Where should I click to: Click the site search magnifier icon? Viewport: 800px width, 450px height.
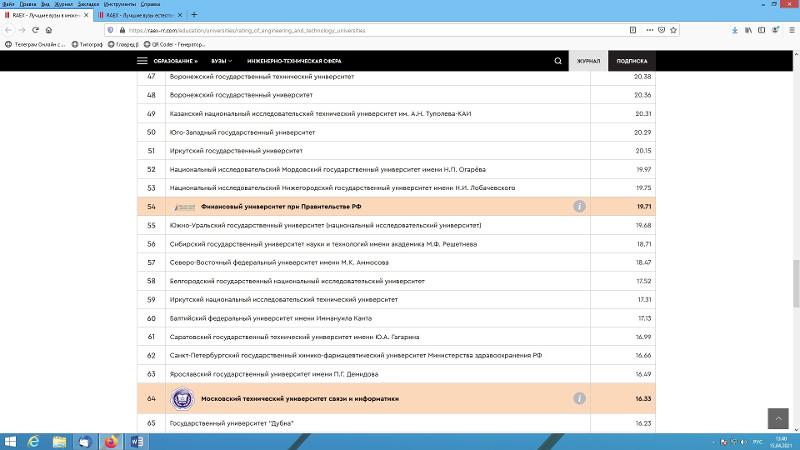558,61
